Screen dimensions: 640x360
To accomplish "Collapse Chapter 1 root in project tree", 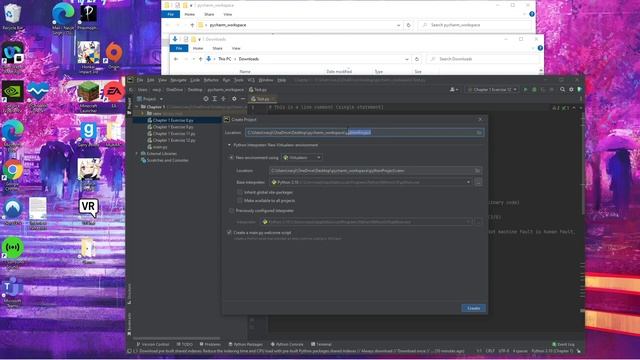I will coord(137,107).
